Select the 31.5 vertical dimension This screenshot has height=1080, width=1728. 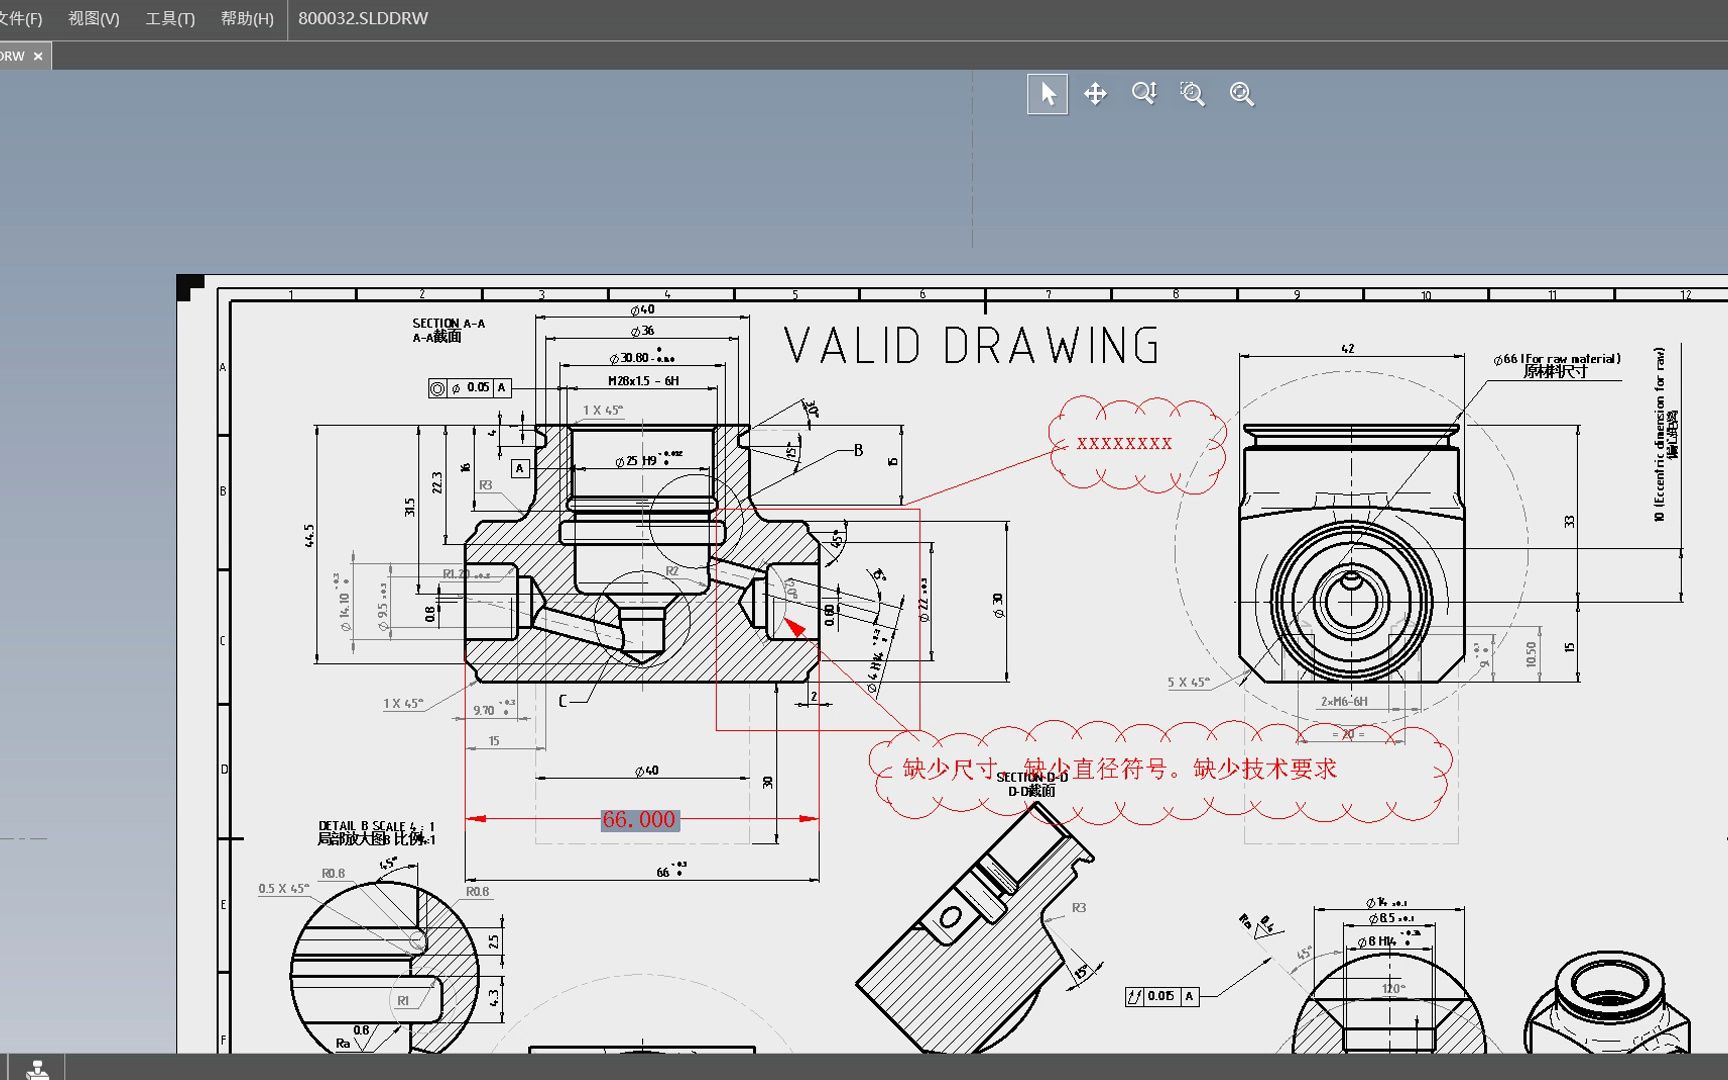pos(409,507)
